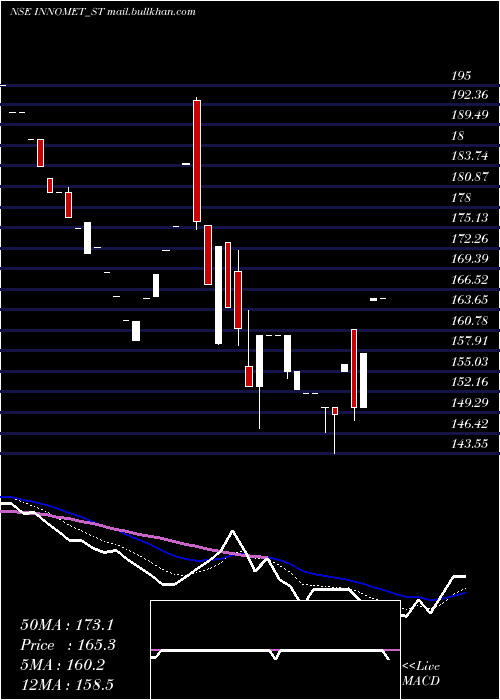Click the 5MA : 160.2 readout
This screenshot has width=500, height=700.
click(62, 665)
